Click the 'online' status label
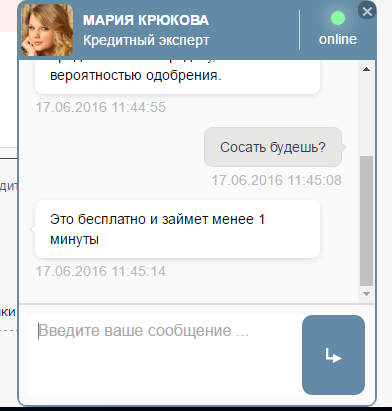The height and width of the screenshot is (411, 392). 338,39
